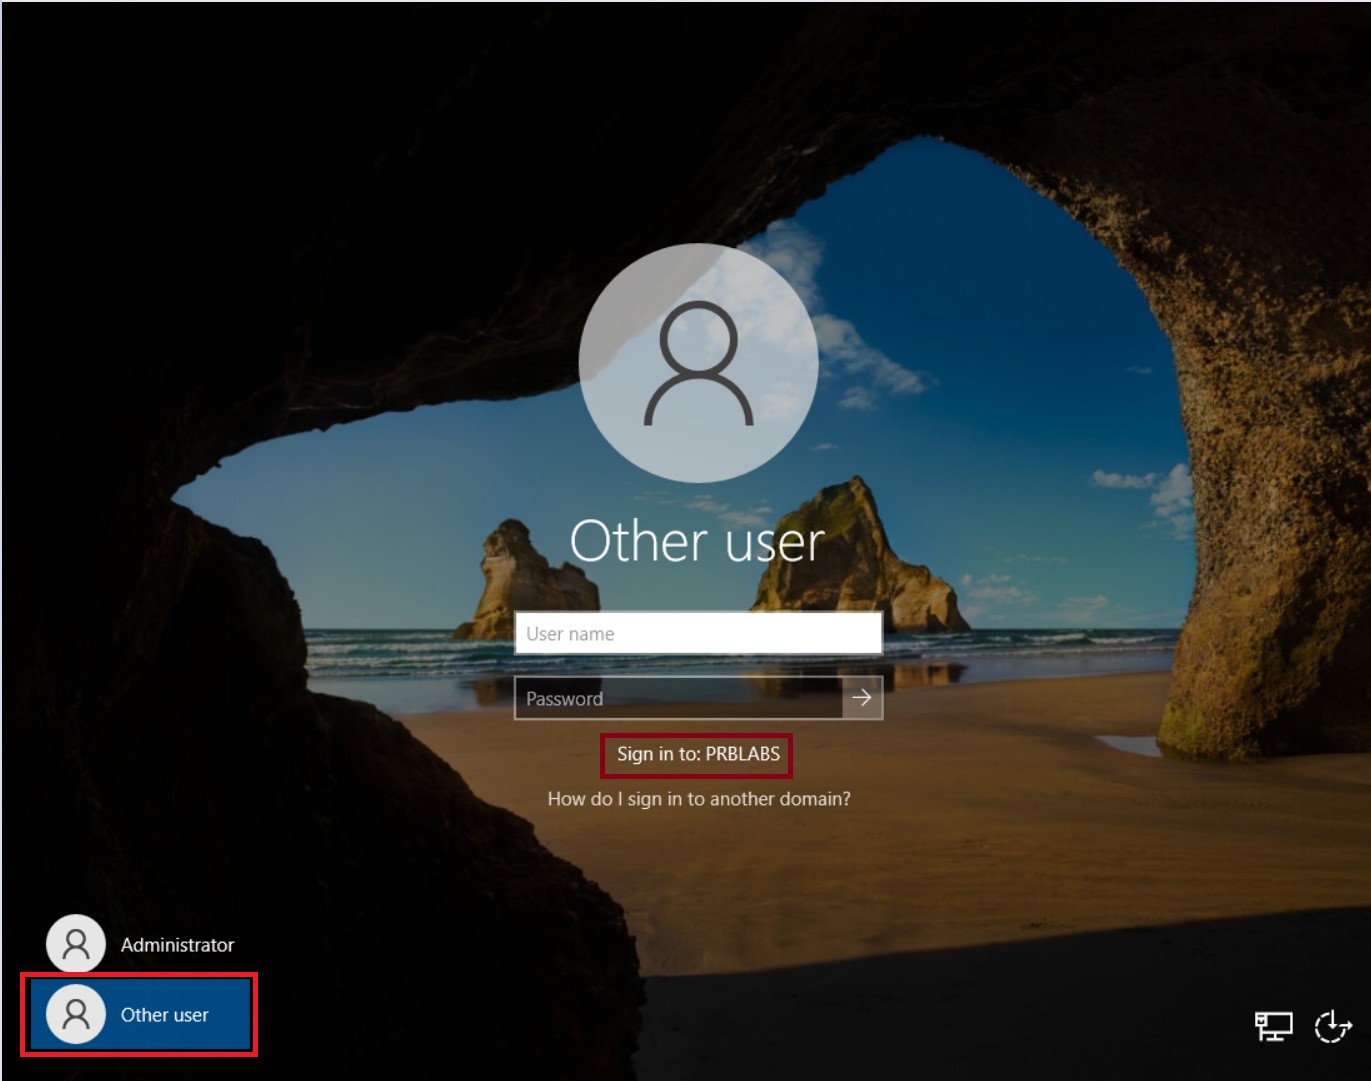
Task: Click the large 'Other user' heading
Action: click(697, 541)
